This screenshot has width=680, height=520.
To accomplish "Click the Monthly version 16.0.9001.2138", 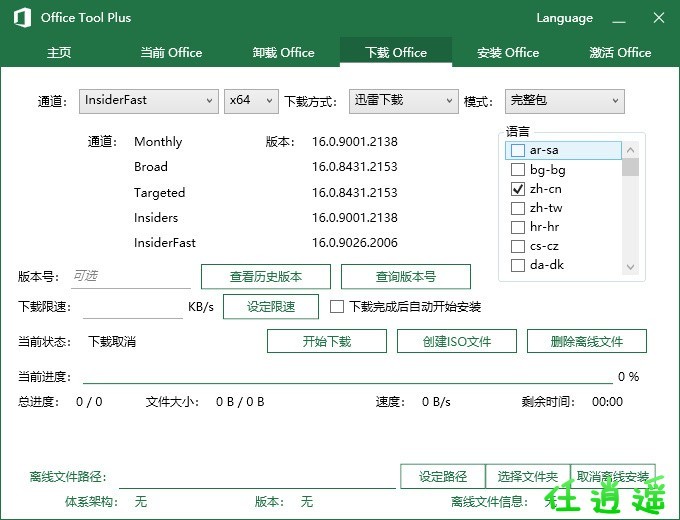I will point(355,142).
